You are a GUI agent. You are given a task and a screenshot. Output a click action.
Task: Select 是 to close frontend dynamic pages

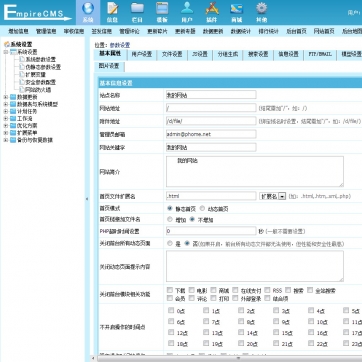click(x=170, y=244)
